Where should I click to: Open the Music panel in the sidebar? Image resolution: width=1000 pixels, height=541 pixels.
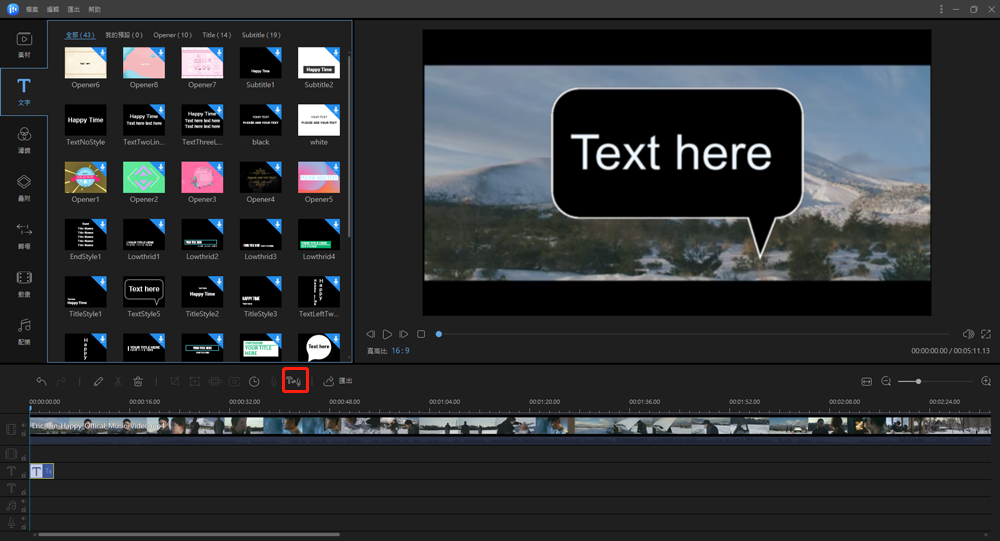[x=24, y=331]
